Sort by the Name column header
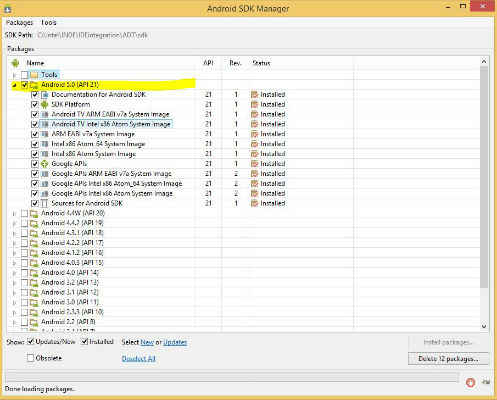The image size is (497, 400). point(35,63)
